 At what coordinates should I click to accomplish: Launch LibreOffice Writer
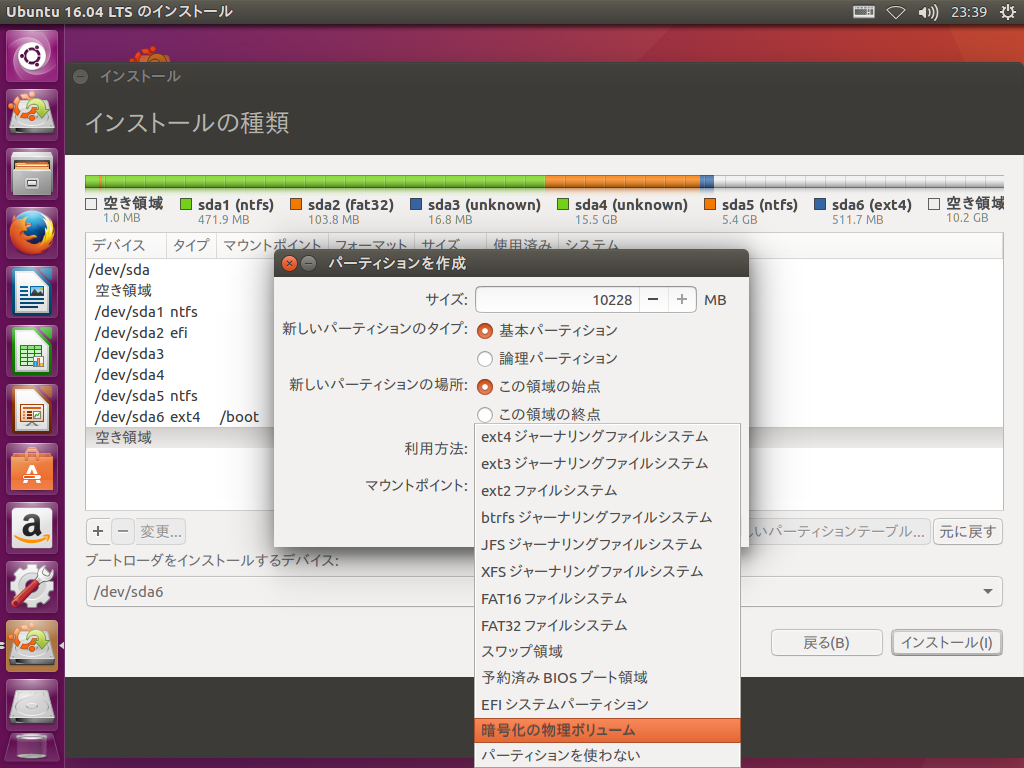coord(32,292)
